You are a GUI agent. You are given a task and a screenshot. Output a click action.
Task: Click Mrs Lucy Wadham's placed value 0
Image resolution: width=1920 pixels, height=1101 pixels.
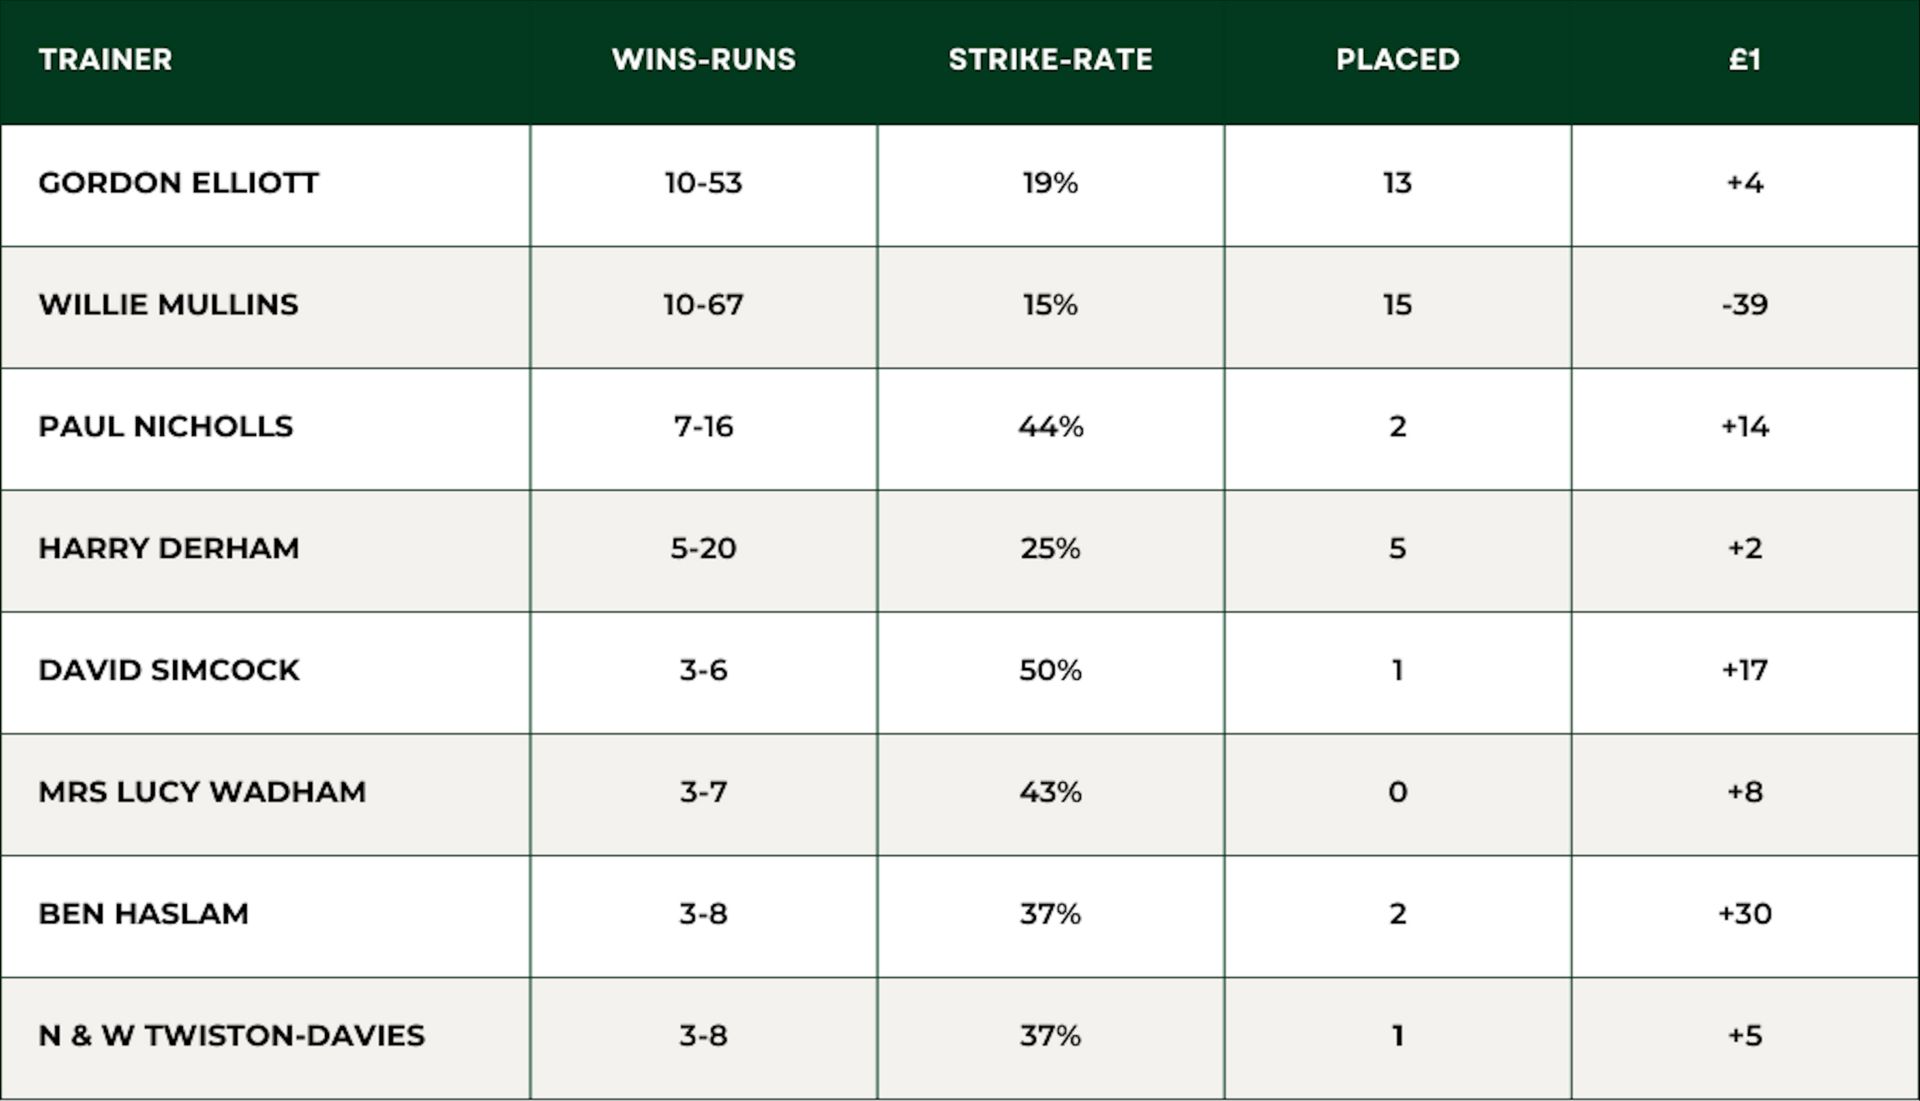(1397, 792)
